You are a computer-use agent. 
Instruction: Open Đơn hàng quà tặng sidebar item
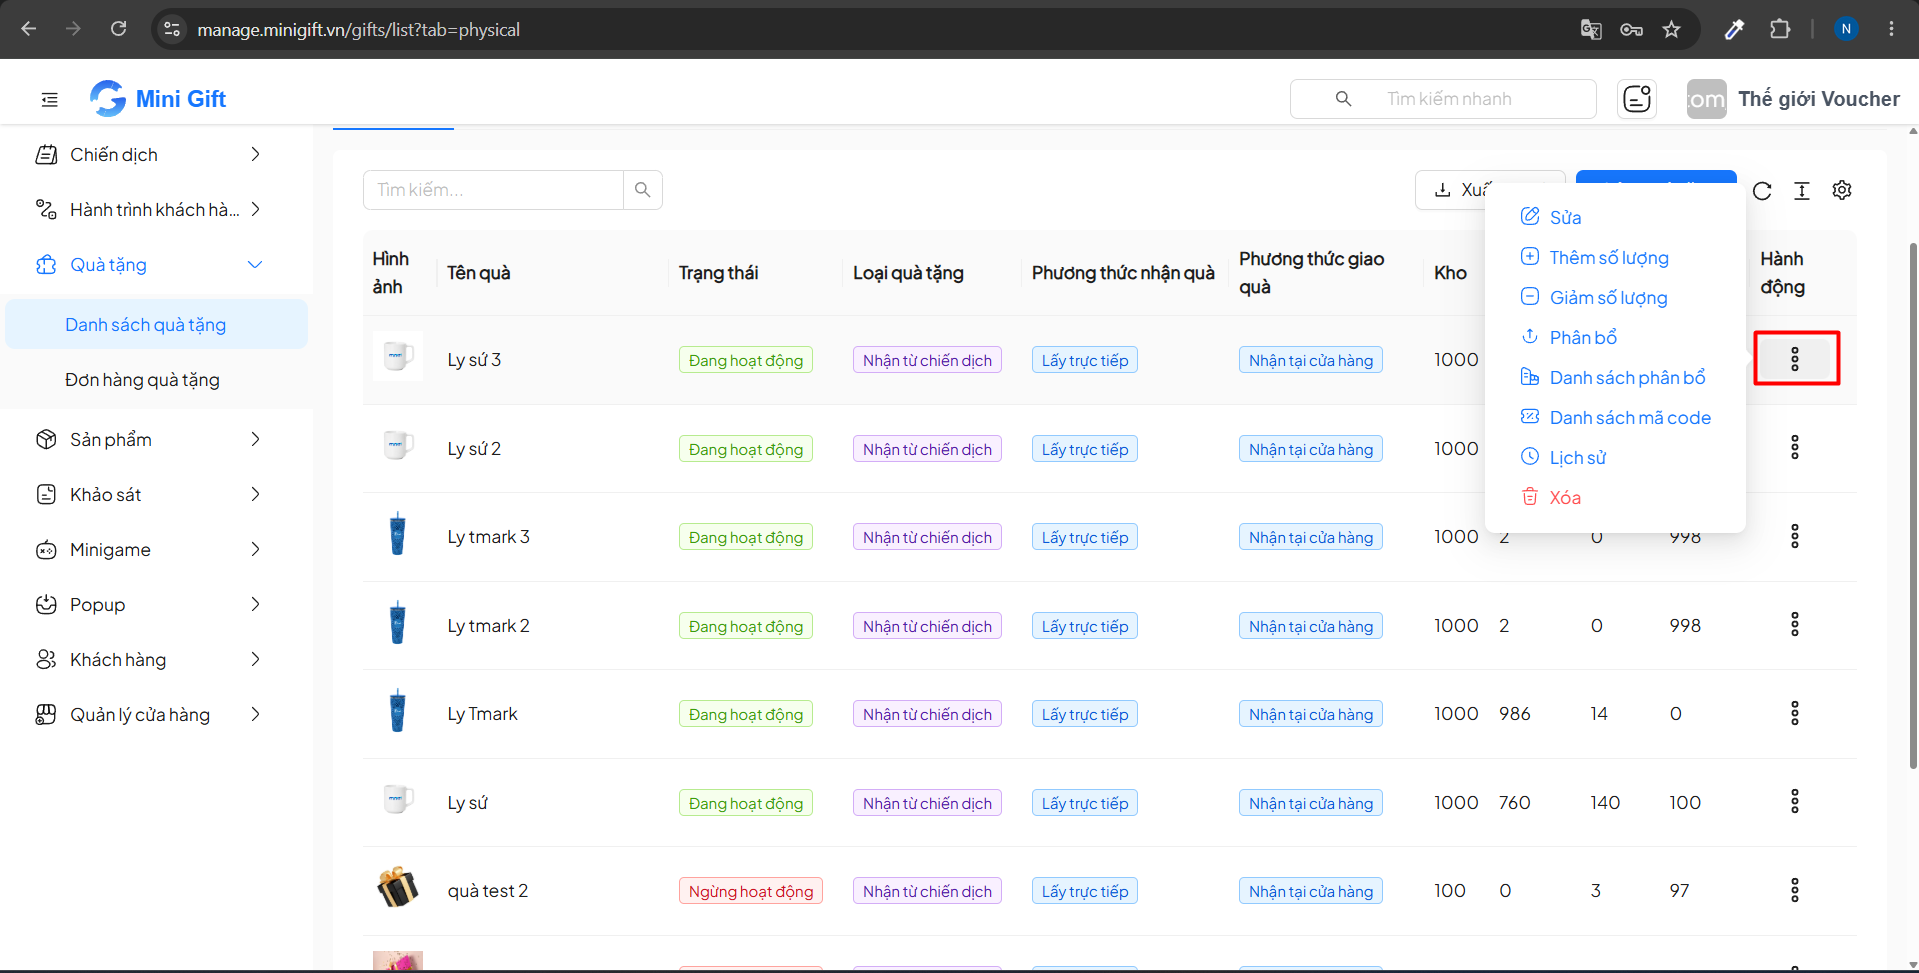coord(157,379)
